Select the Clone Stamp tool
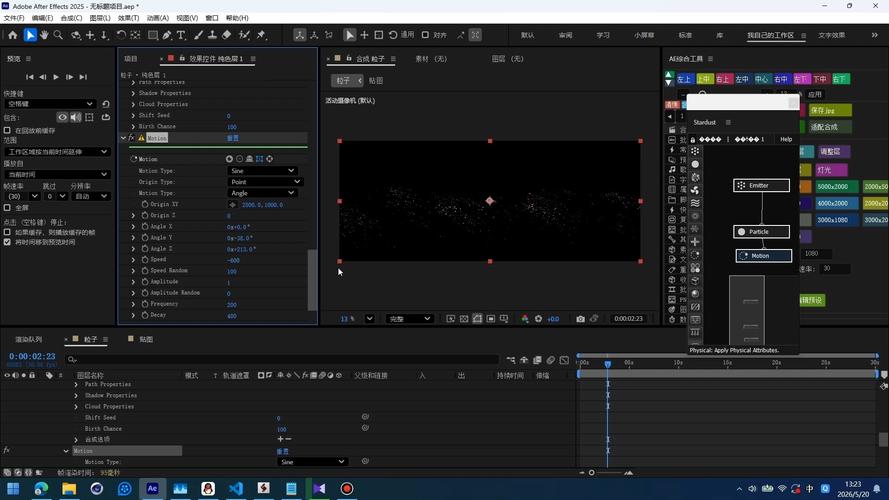Image resolution: width=889 pixels, height=500 pixels. 212,35
